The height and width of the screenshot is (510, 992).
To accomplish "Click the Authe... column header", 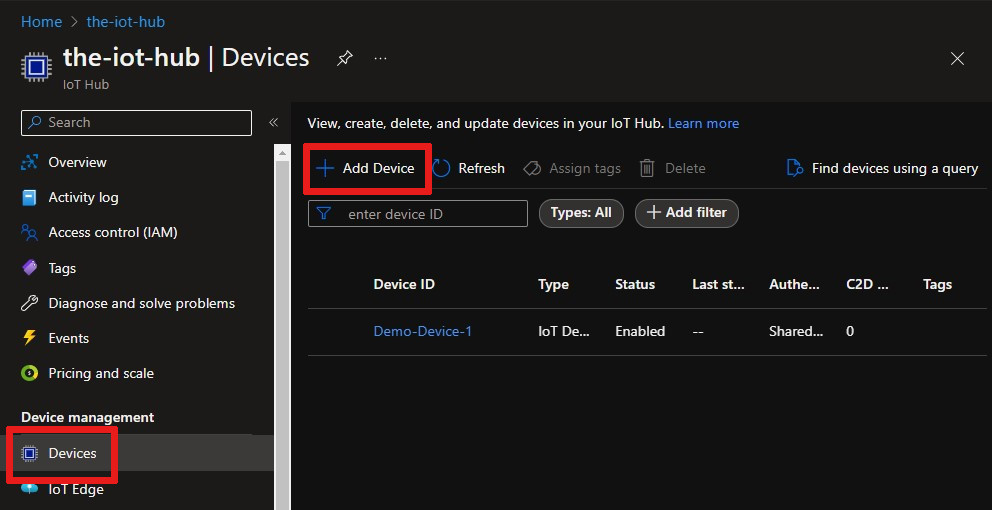I will click(795, 285).
